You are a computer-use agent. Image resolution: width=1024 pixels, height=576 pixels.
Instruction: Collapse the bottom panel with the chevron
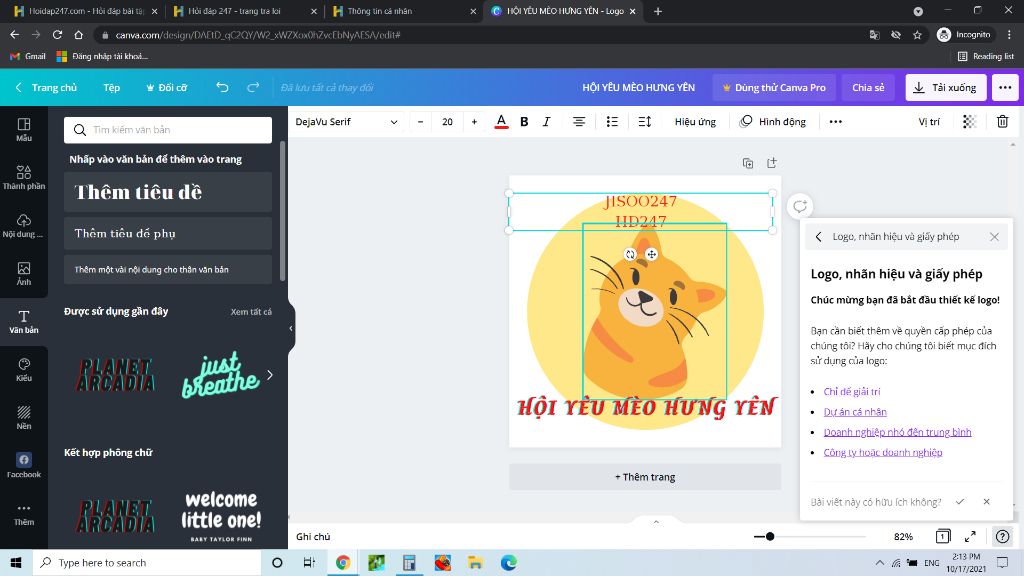click(x=656, y=521)
